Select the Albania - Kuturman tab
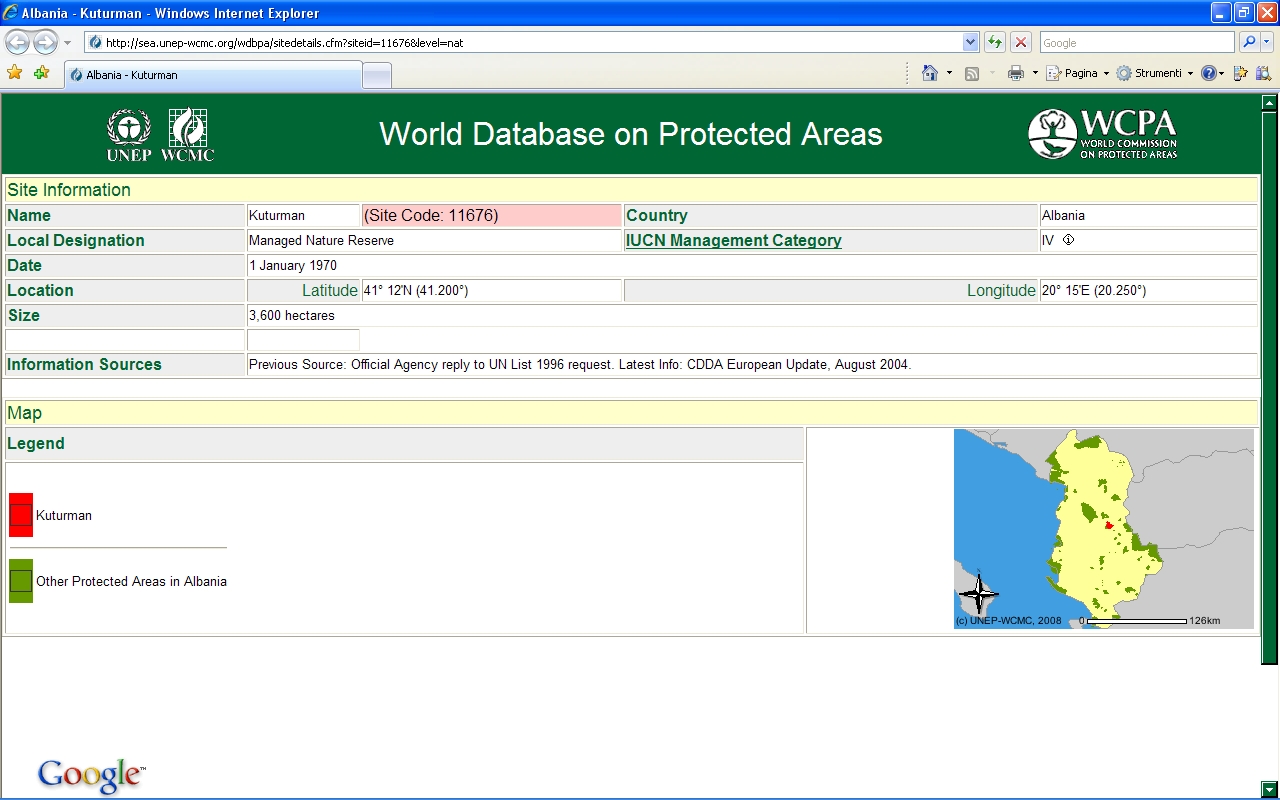 (x=213, y=75)
